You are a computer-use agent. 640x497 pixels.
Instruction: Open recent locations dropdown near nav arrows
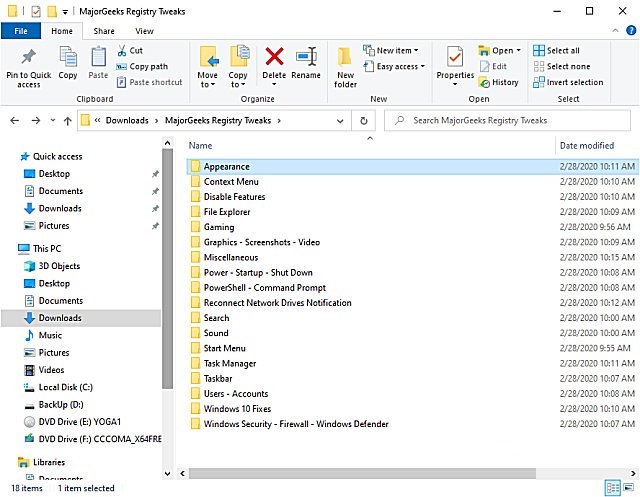point(53,120)
